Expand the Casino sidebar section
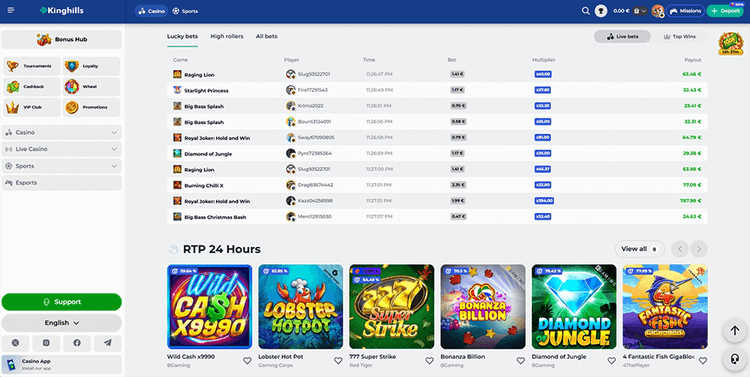This screenshot has height=377, width=750. click(x=62, y=132)
